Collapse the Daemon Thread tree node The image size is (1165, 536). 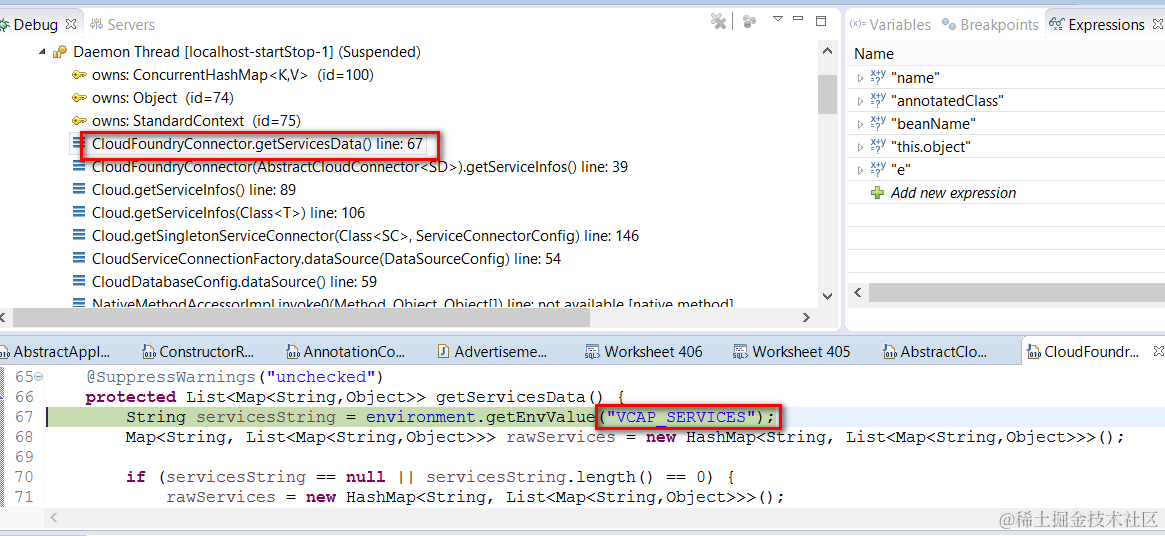click(40, 52)
